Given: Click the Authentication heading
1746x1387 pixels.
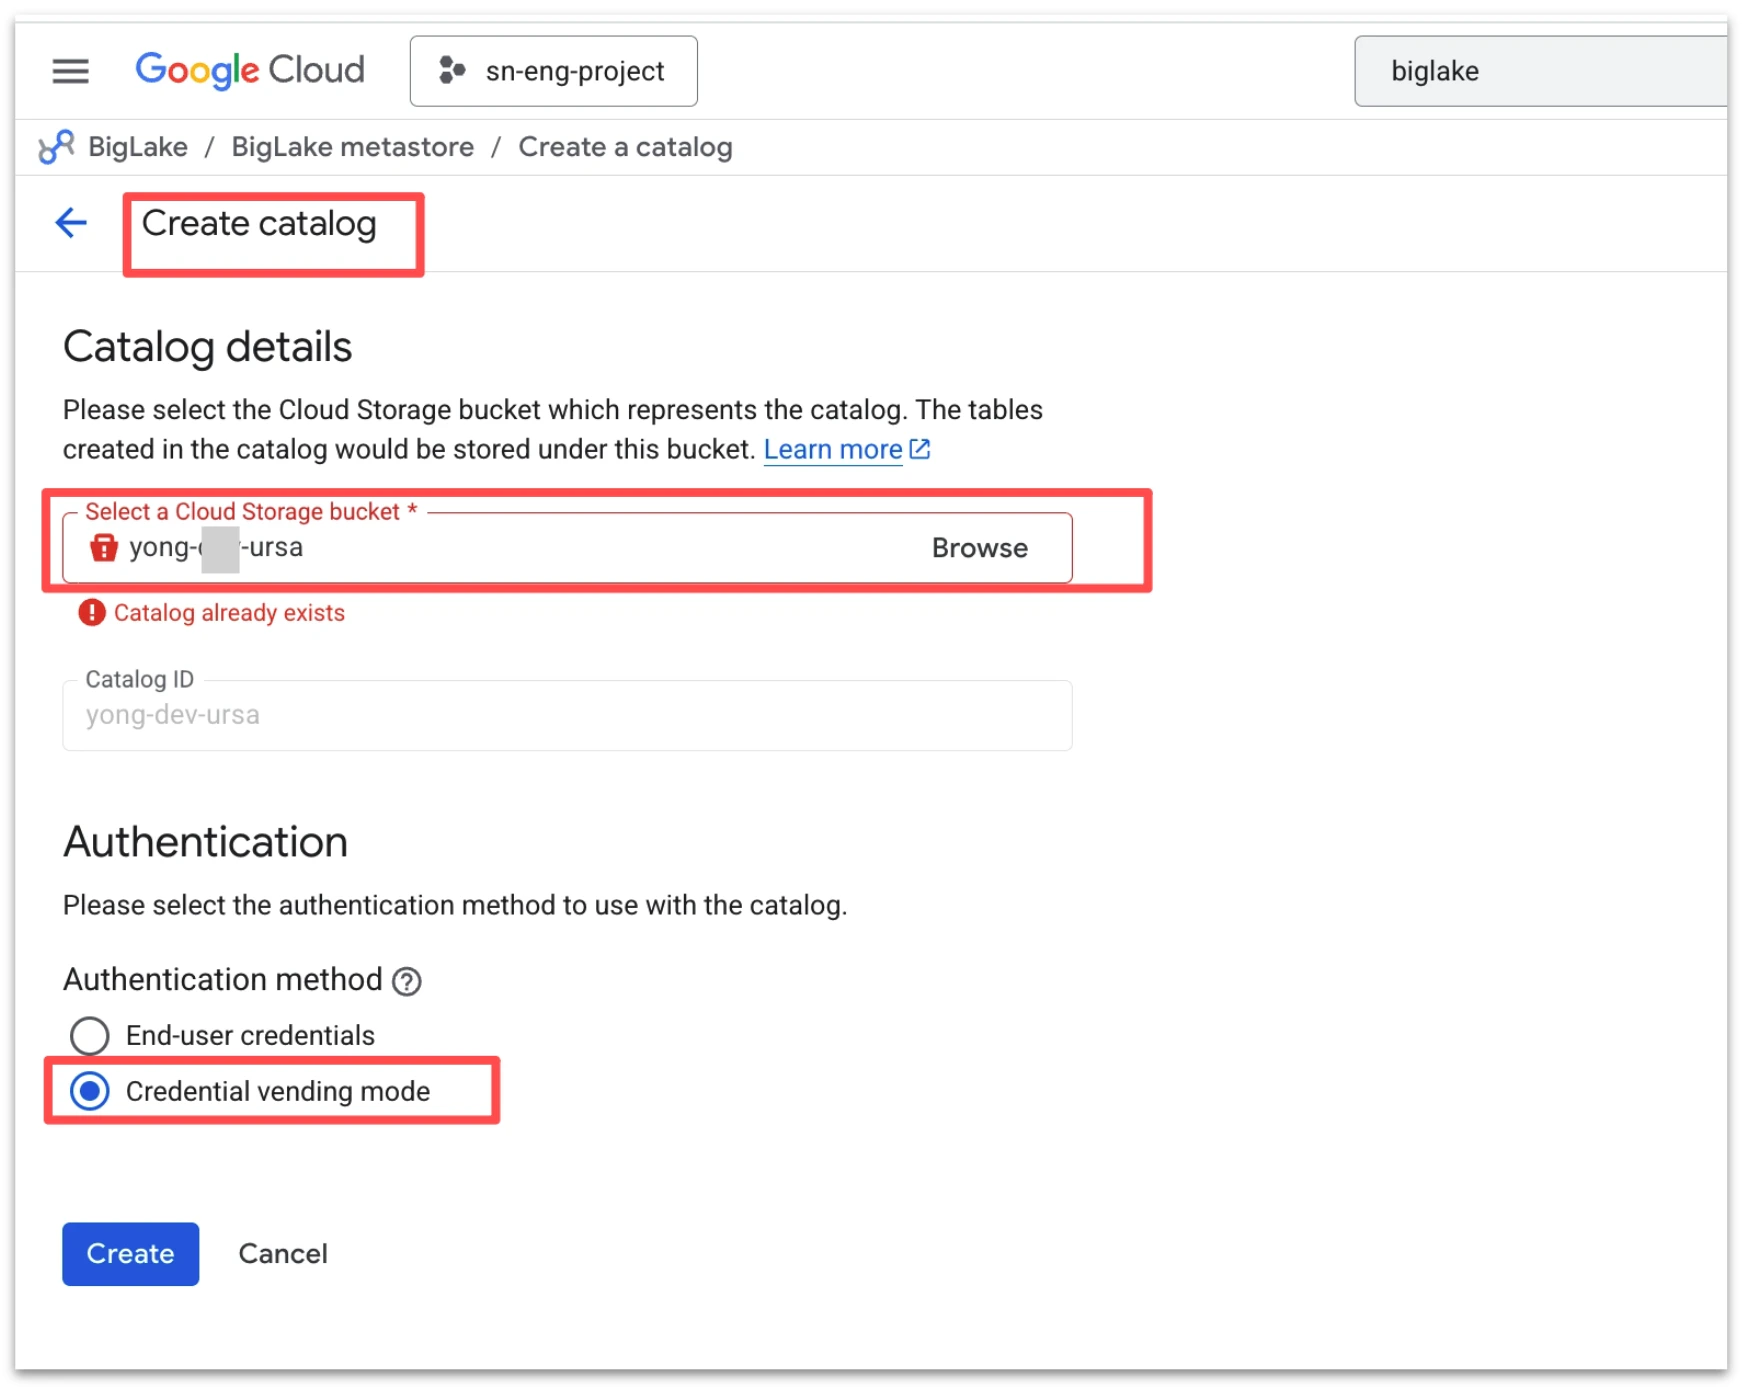Looking at the screenshot, I should click(x=205, y=842).
